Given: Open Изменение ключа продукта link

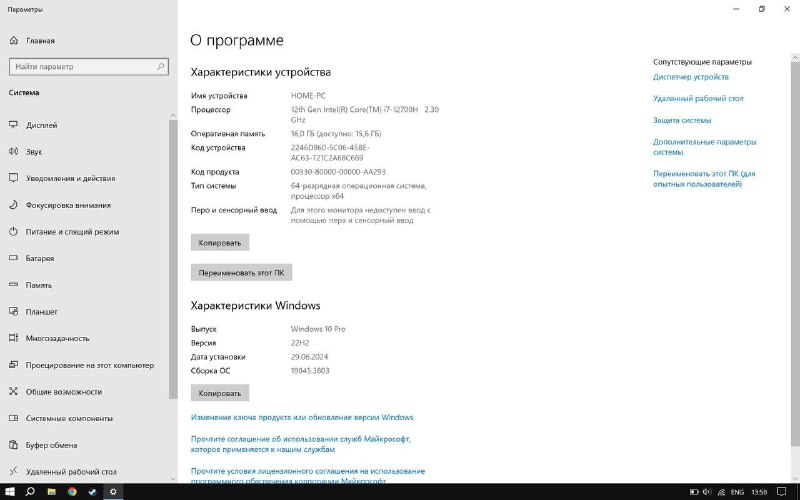Looking at the screenshot, I should point(302,417).
